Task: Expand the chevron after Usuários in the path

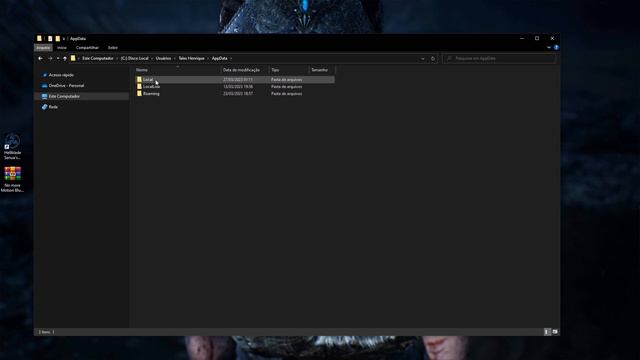Action: click(x=175, y=58)
